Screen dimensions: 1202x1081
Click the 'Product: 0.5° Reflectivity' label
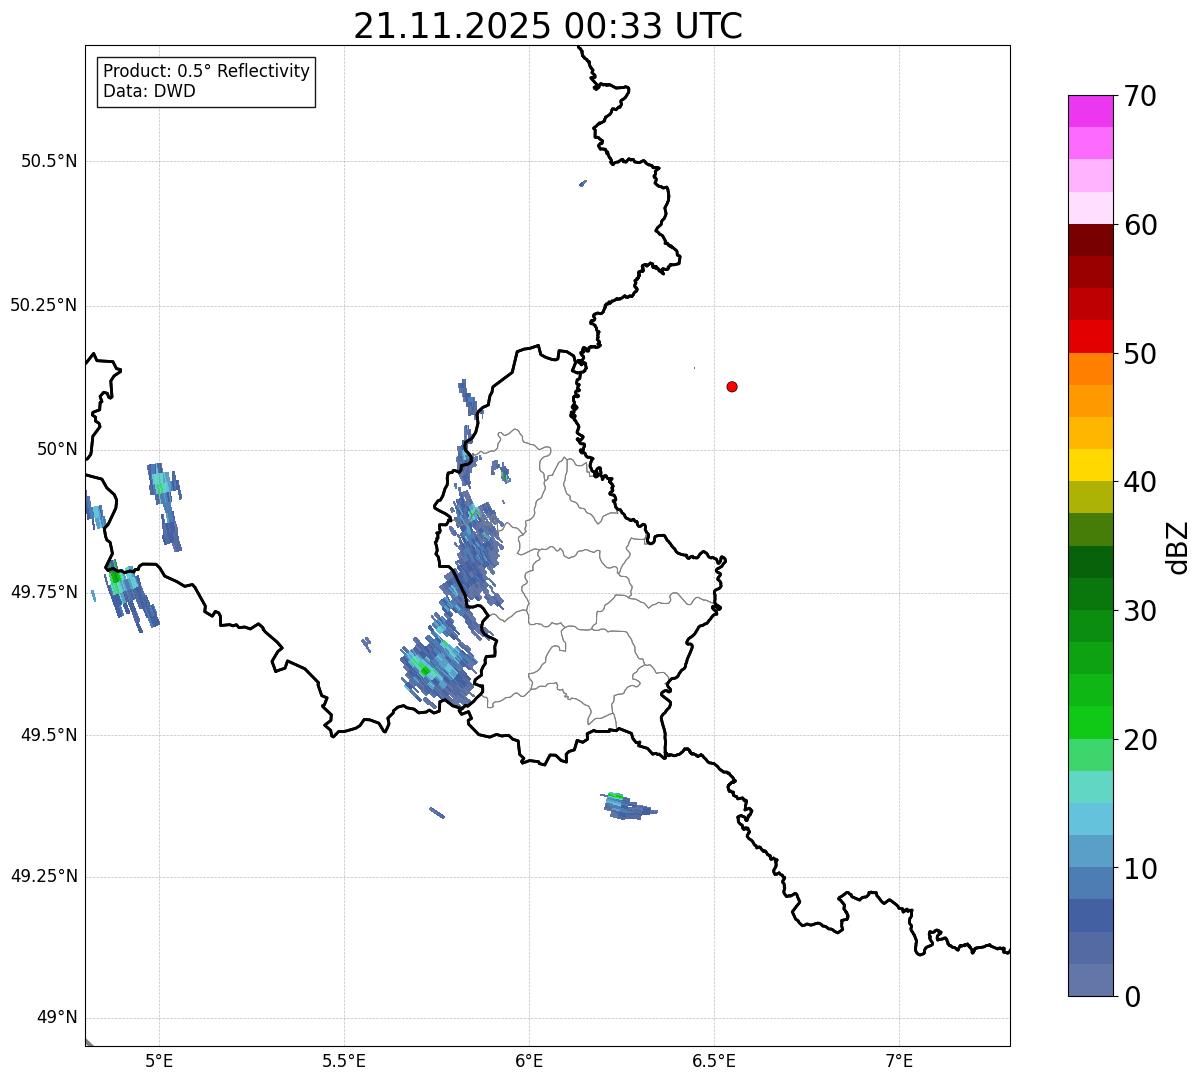(x=206, y=71)
